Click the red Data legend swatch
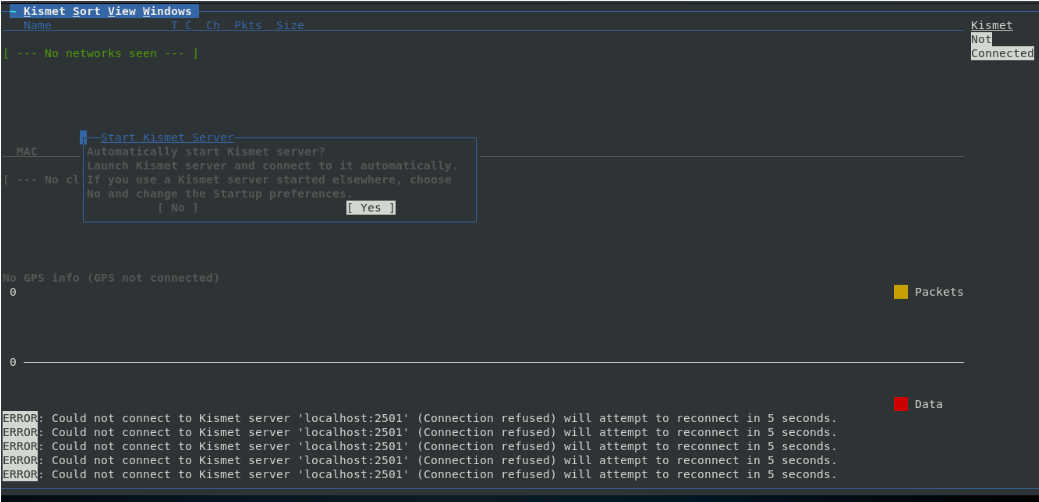Screen dimensions: 1039x502 [901, 404]
